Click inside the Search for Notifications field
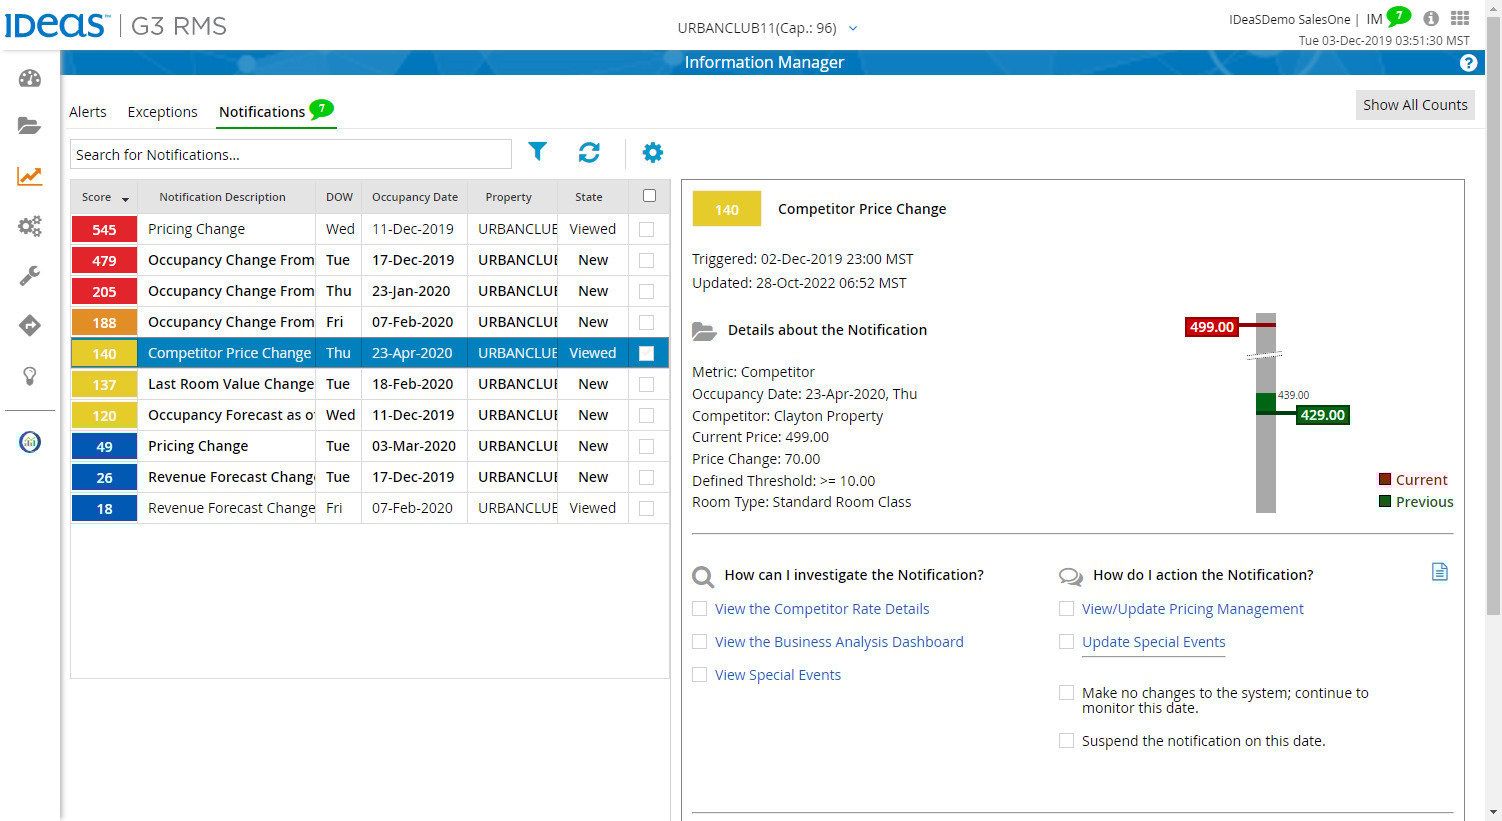Screen dimensions: 1502x821 [x=290, y=153]
